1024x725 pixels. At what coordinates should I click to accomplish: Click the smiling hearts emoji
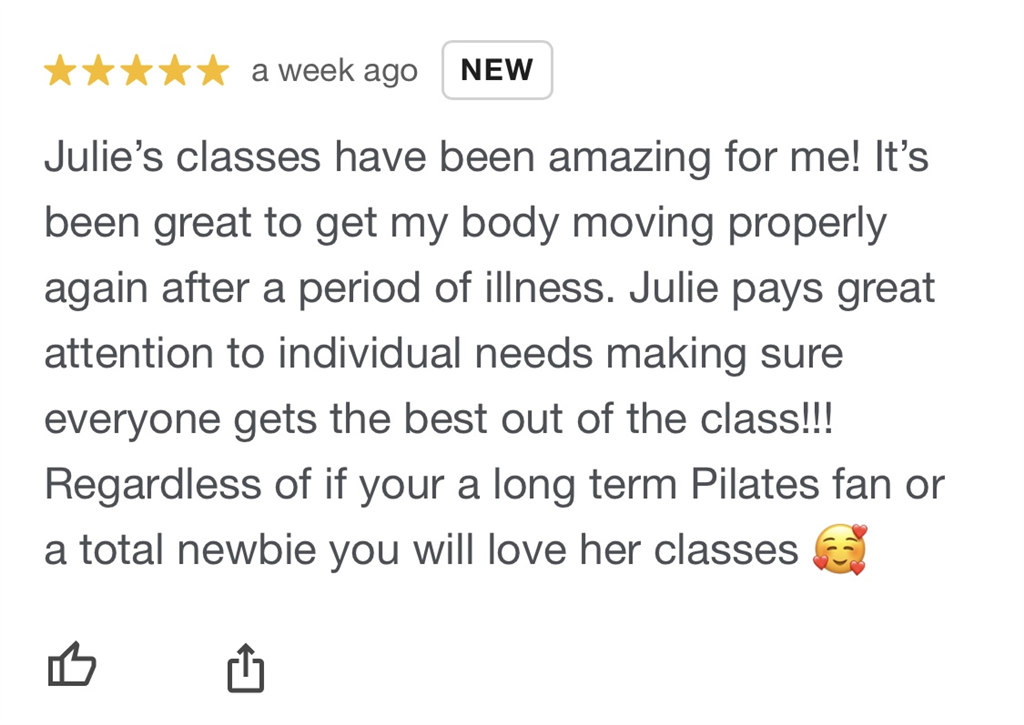(x=839, y=550)
